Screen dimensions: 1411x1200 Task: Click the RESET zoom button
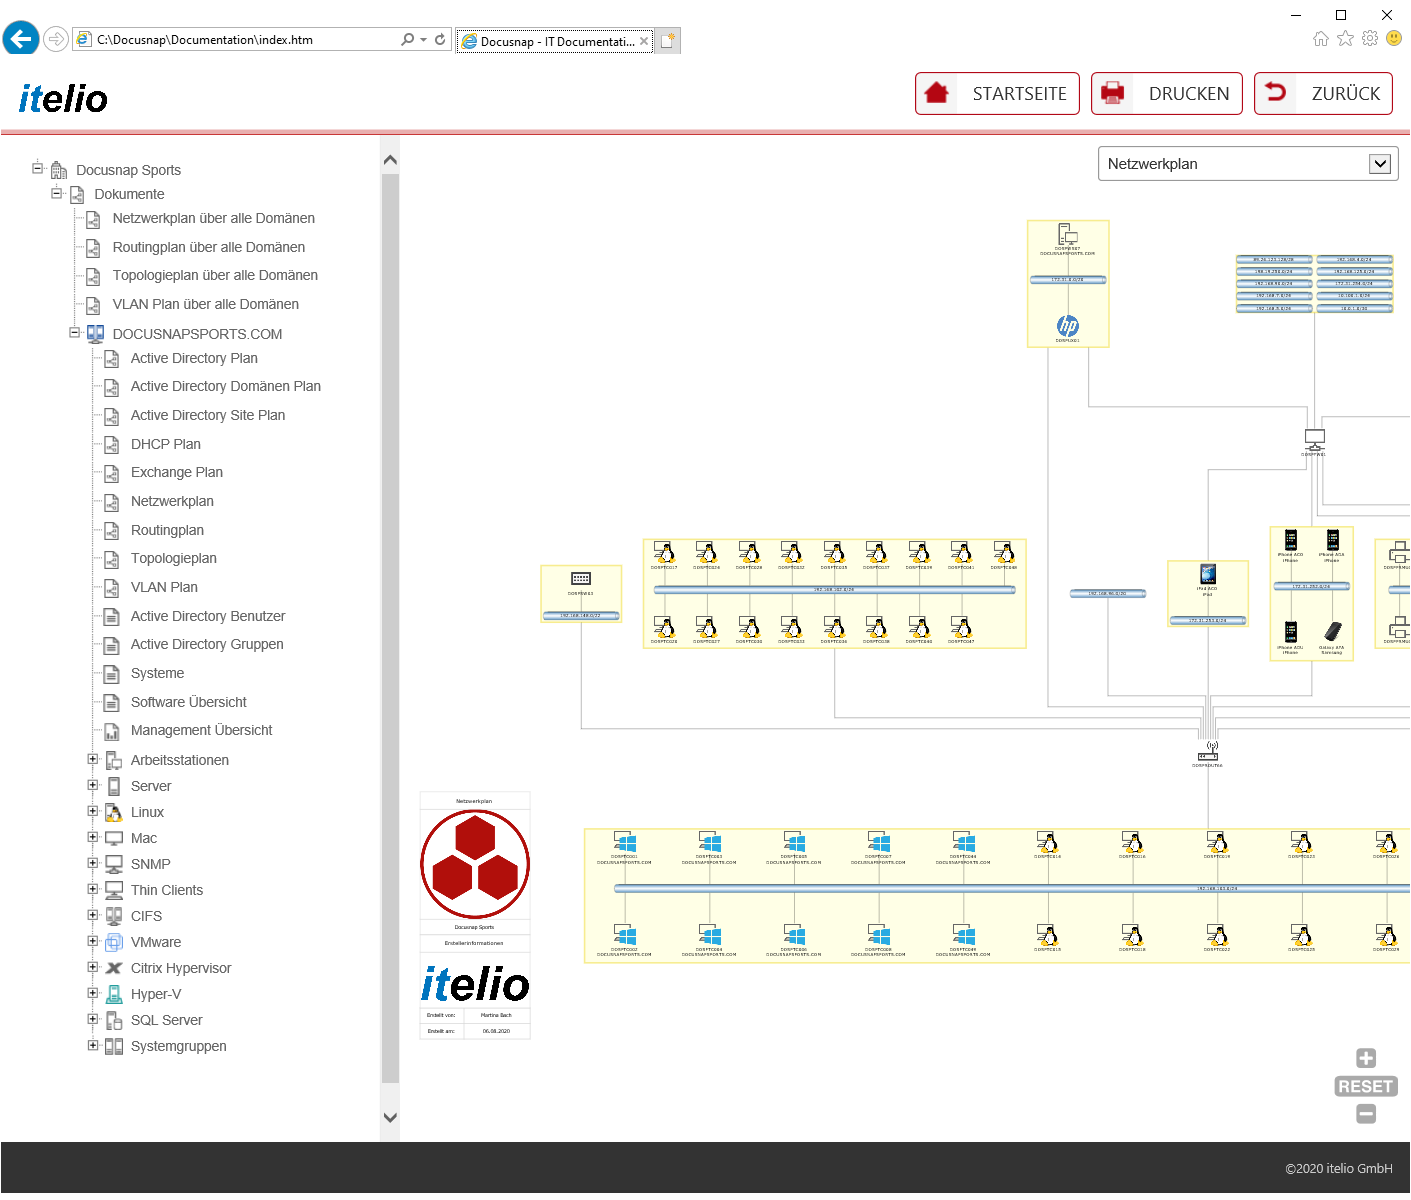[x=1366, y=1086]
